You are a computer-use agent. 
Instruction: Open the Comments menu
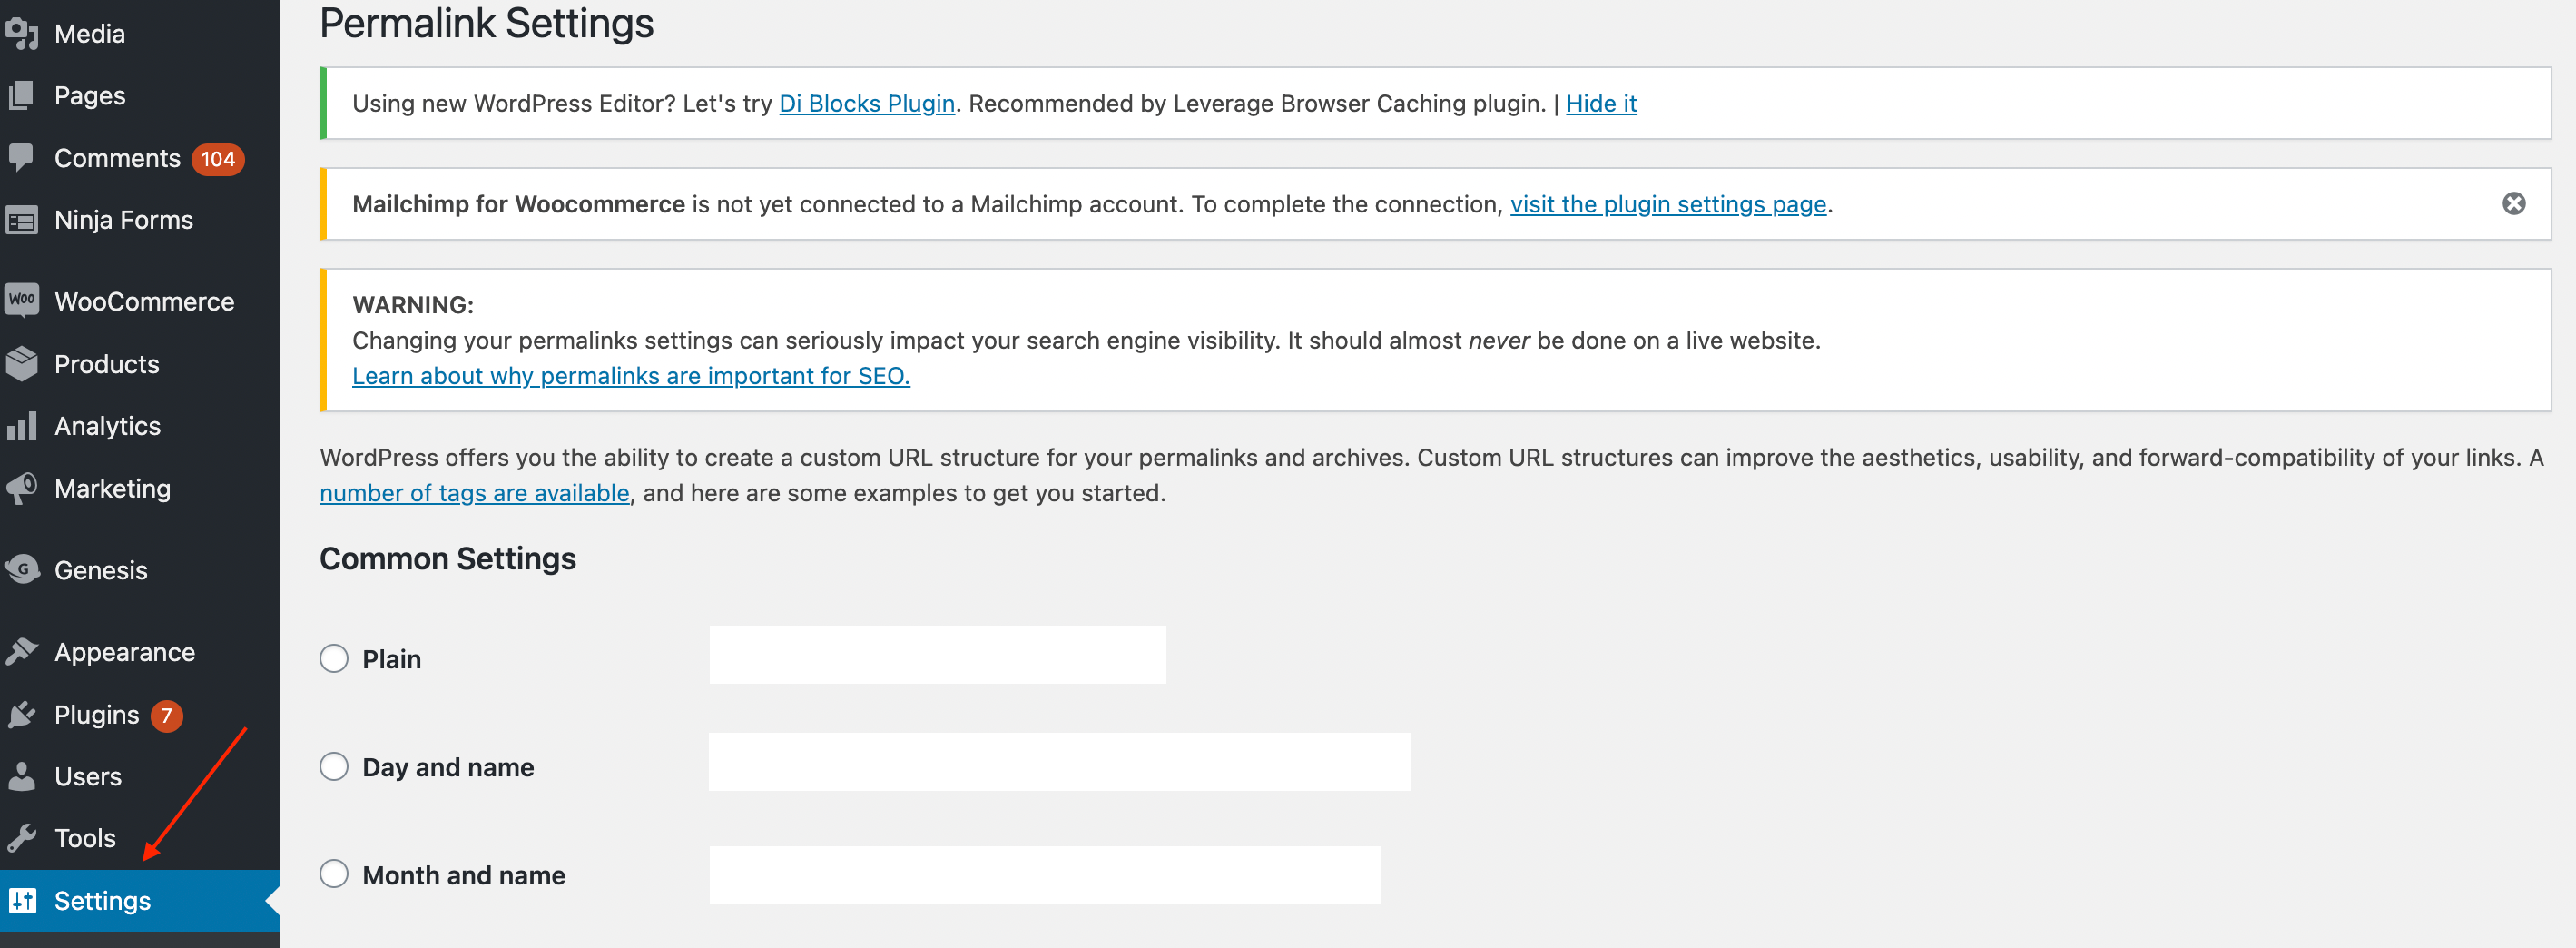(x=140, y=158)
